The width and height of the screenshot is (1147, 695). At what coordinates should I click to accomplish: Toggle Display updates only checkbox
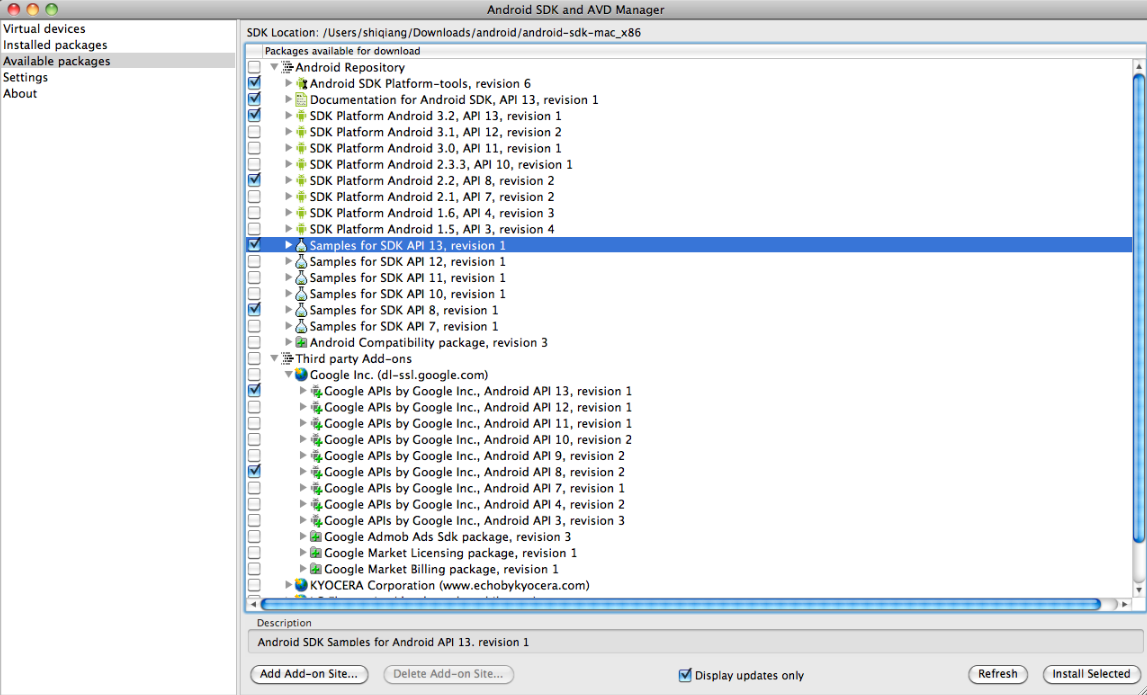pos(685,675)
